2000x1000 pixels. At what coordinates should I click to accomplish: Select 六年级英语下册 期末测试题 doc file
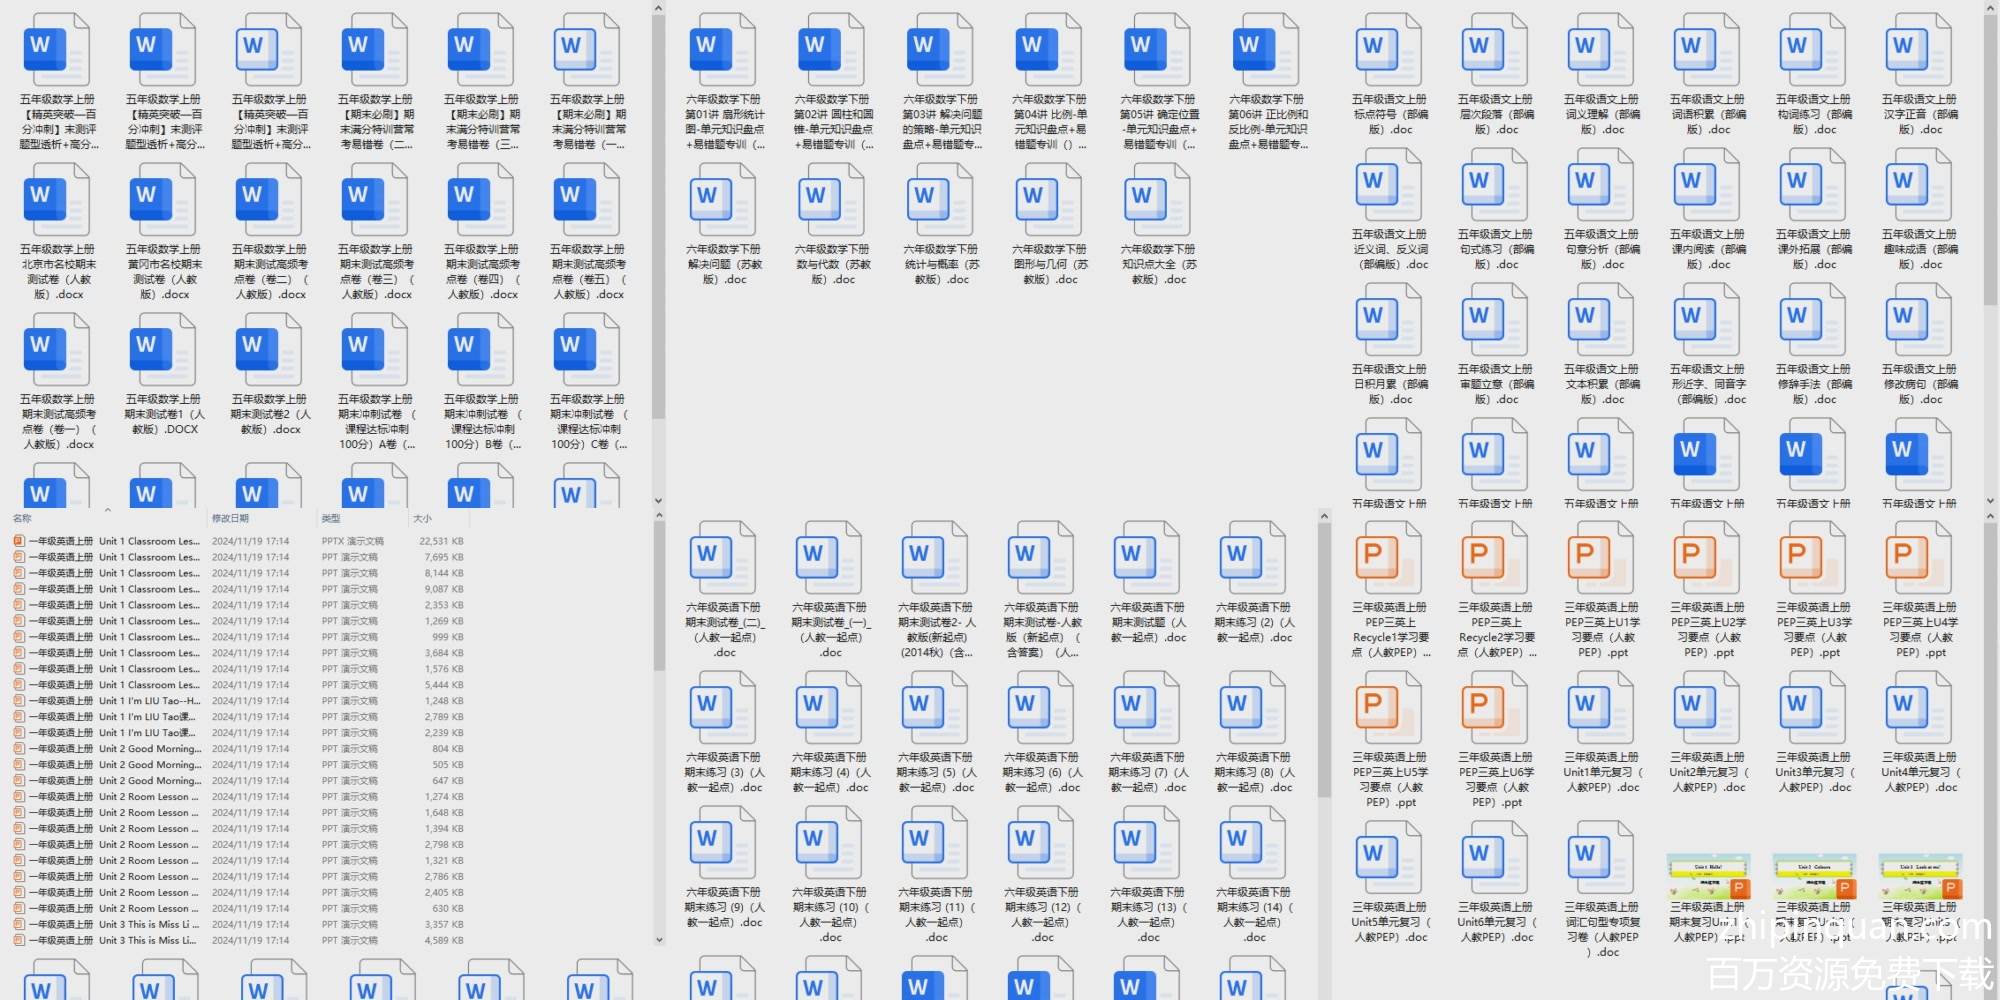click(x=1148, y=582)
